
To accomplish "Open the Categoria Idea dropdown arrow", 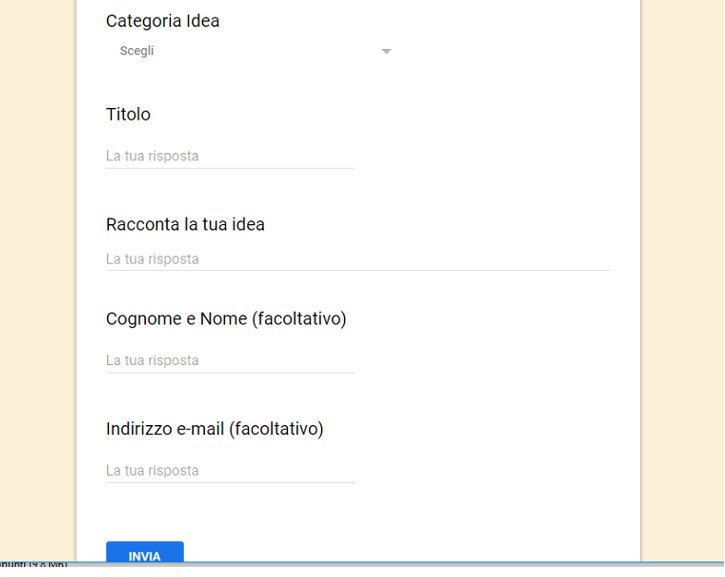I will click(386, 52).
